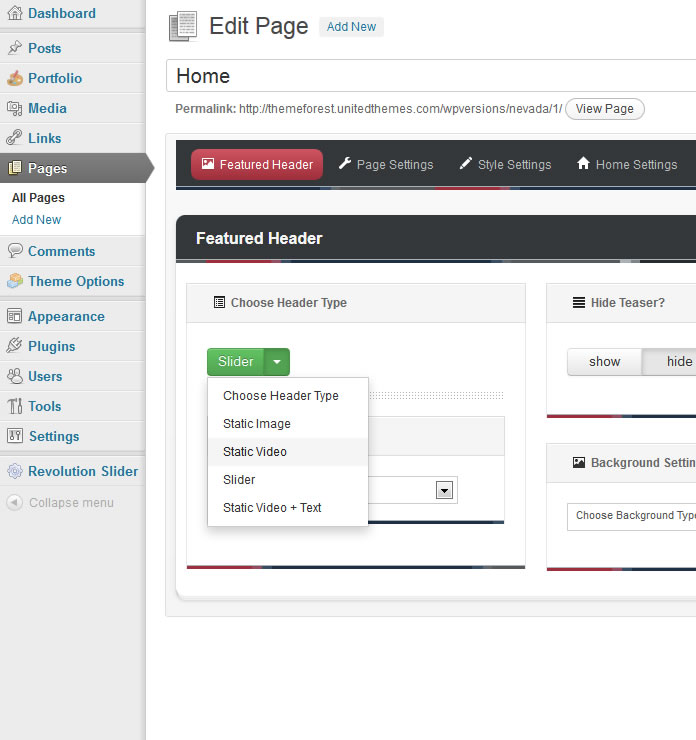Click the Dashboard home icon
Screen dimensions: 696x740
(x=14, y=14)
